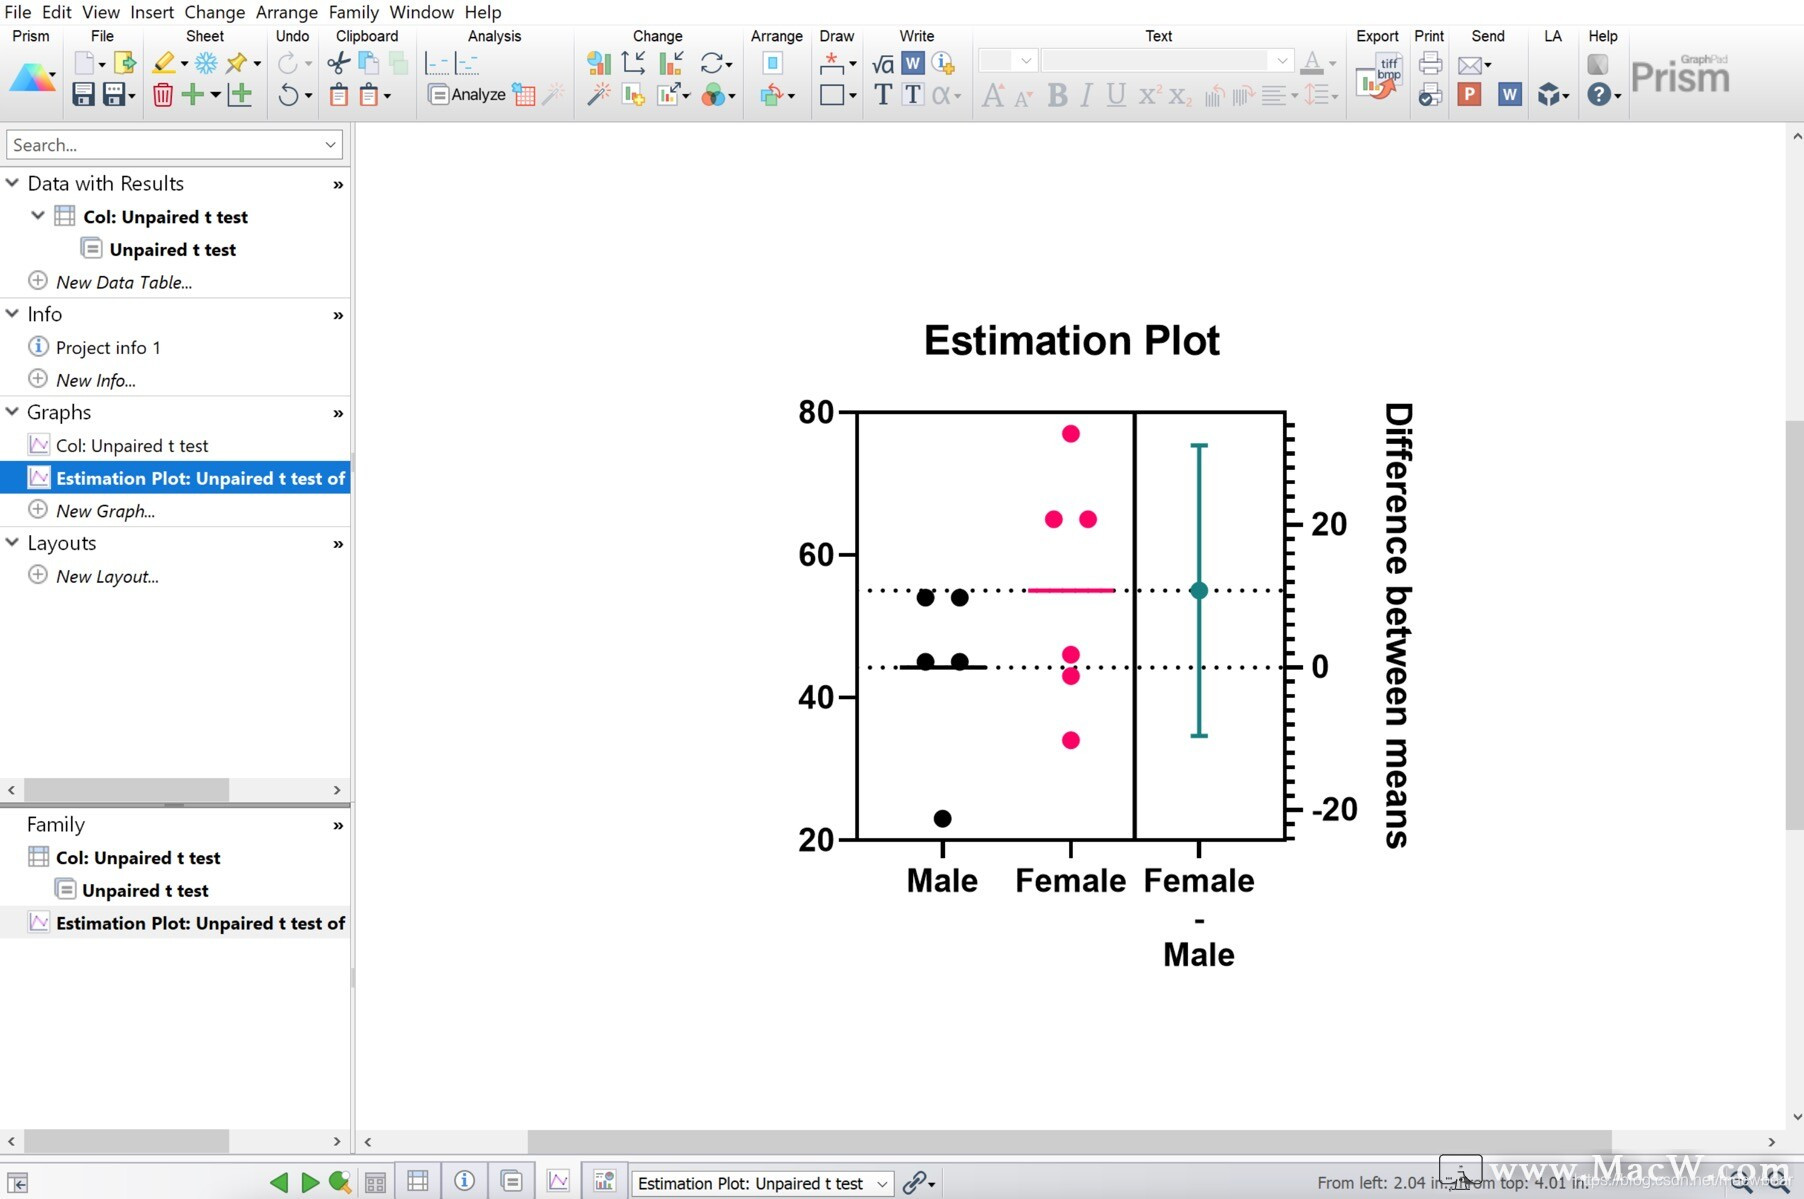Open the Family menu
The image size is (1804, 1199).
354,12
